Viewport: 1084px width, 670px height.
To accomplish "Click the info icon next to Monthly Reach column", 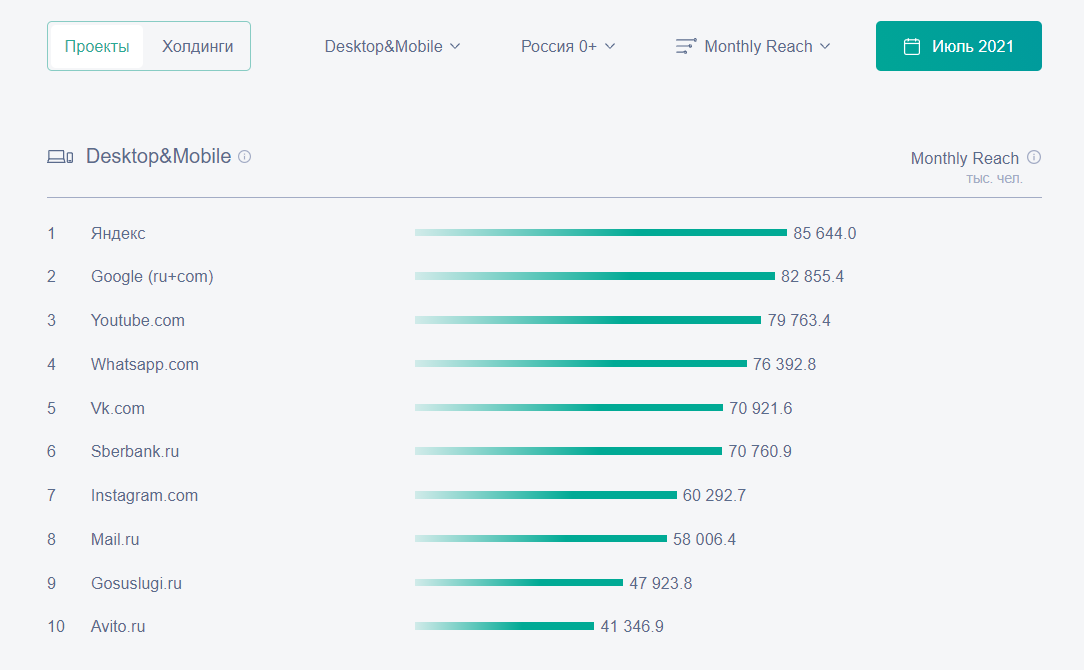I will [x=1034, y=158].
